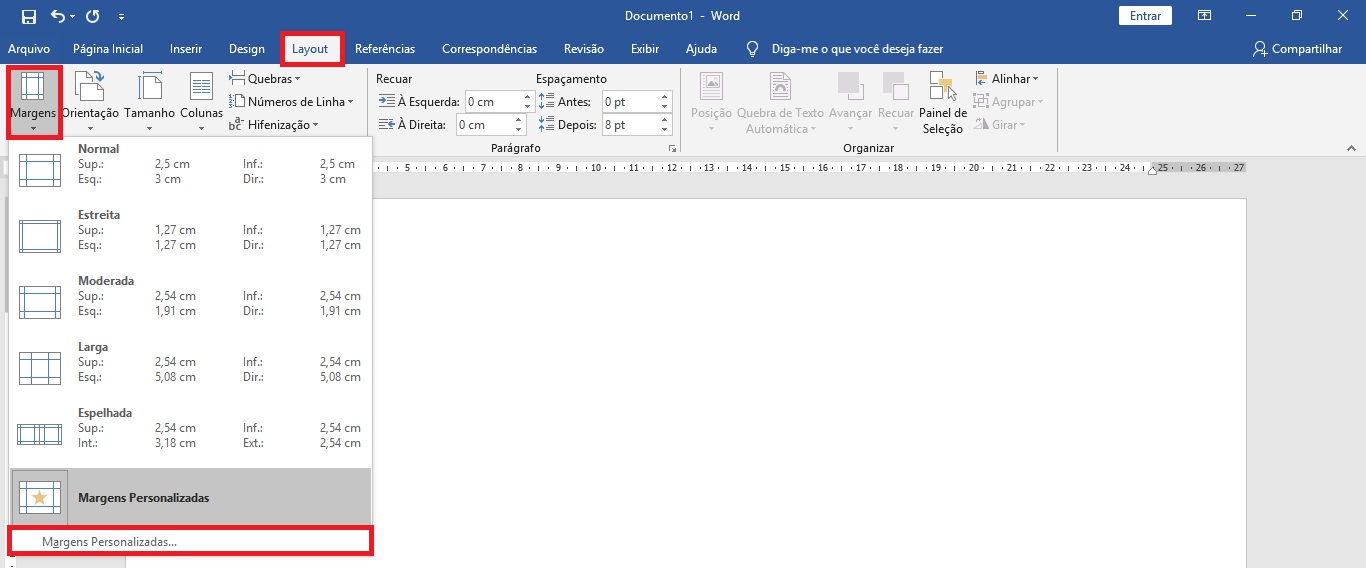
Task: Open the Arquivo menu tab
Action: (29, 49)
